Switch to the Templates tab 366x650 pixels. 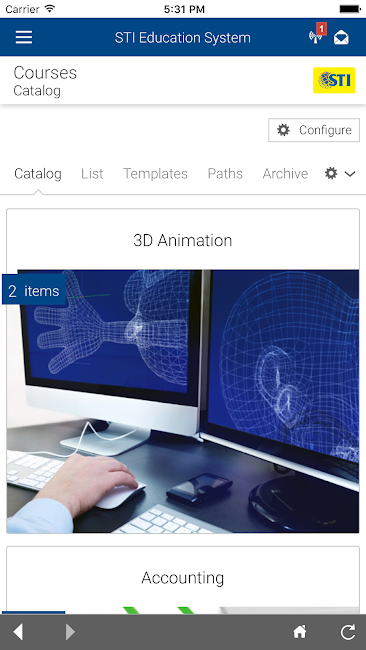[155, 173]
